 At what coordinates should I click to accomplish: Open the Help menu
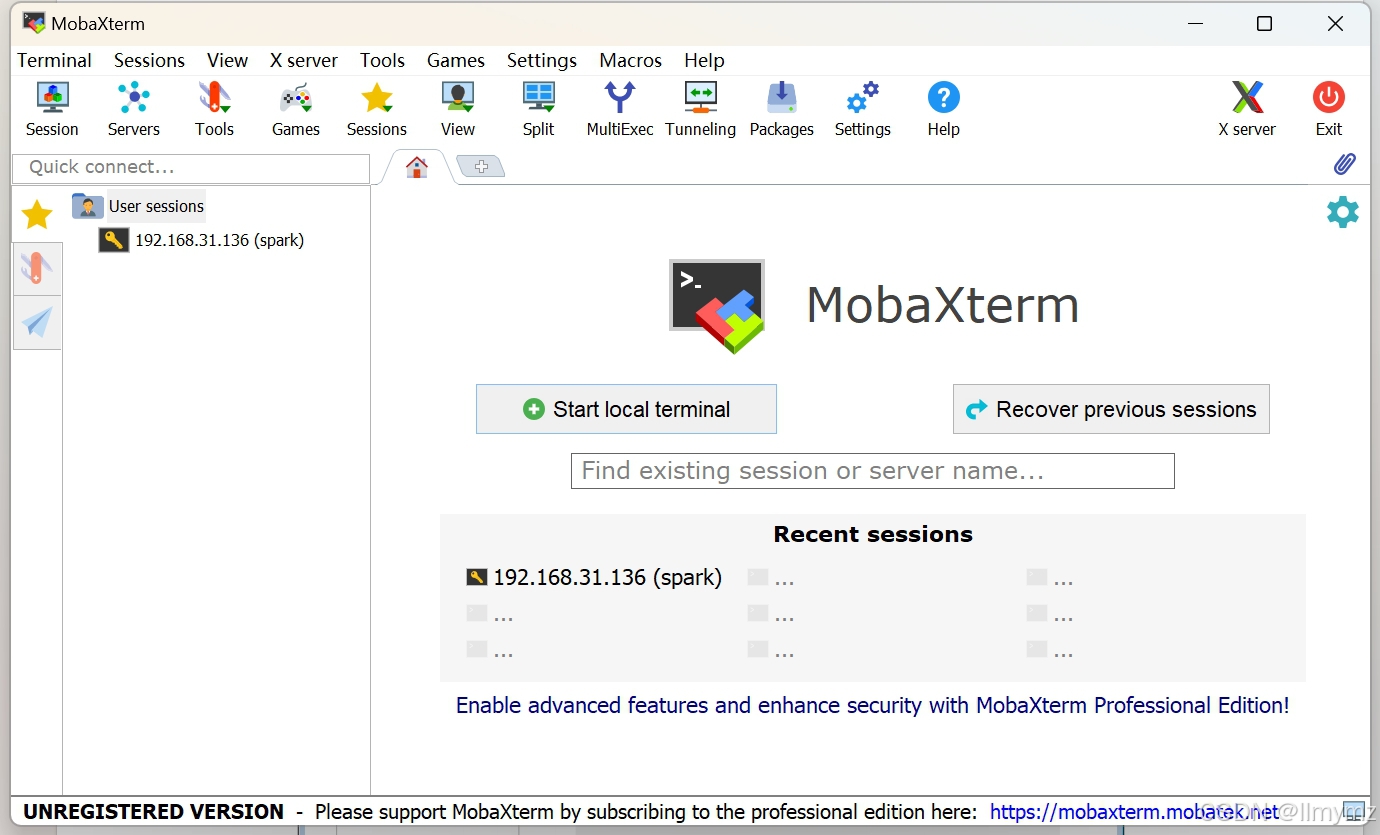704,60
